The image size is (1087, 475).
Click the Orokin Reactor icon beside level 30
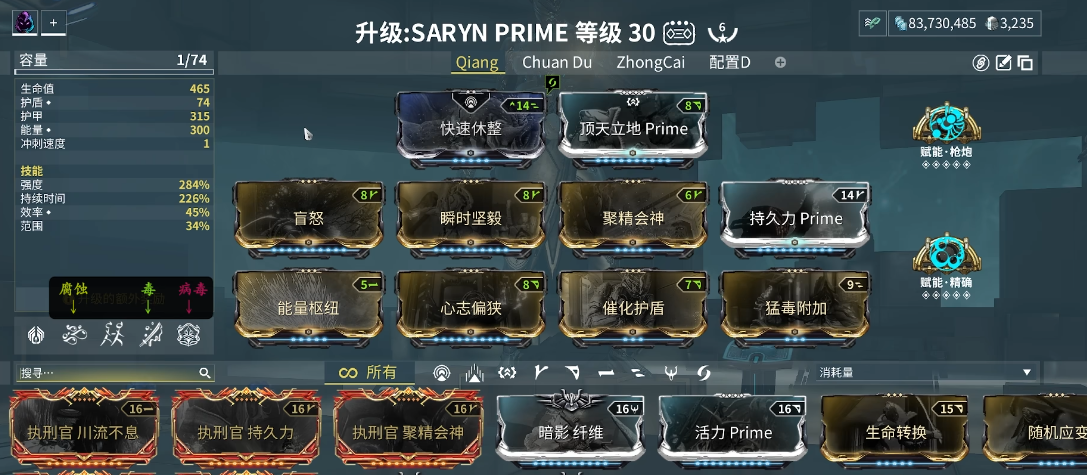tap(679, 33)
